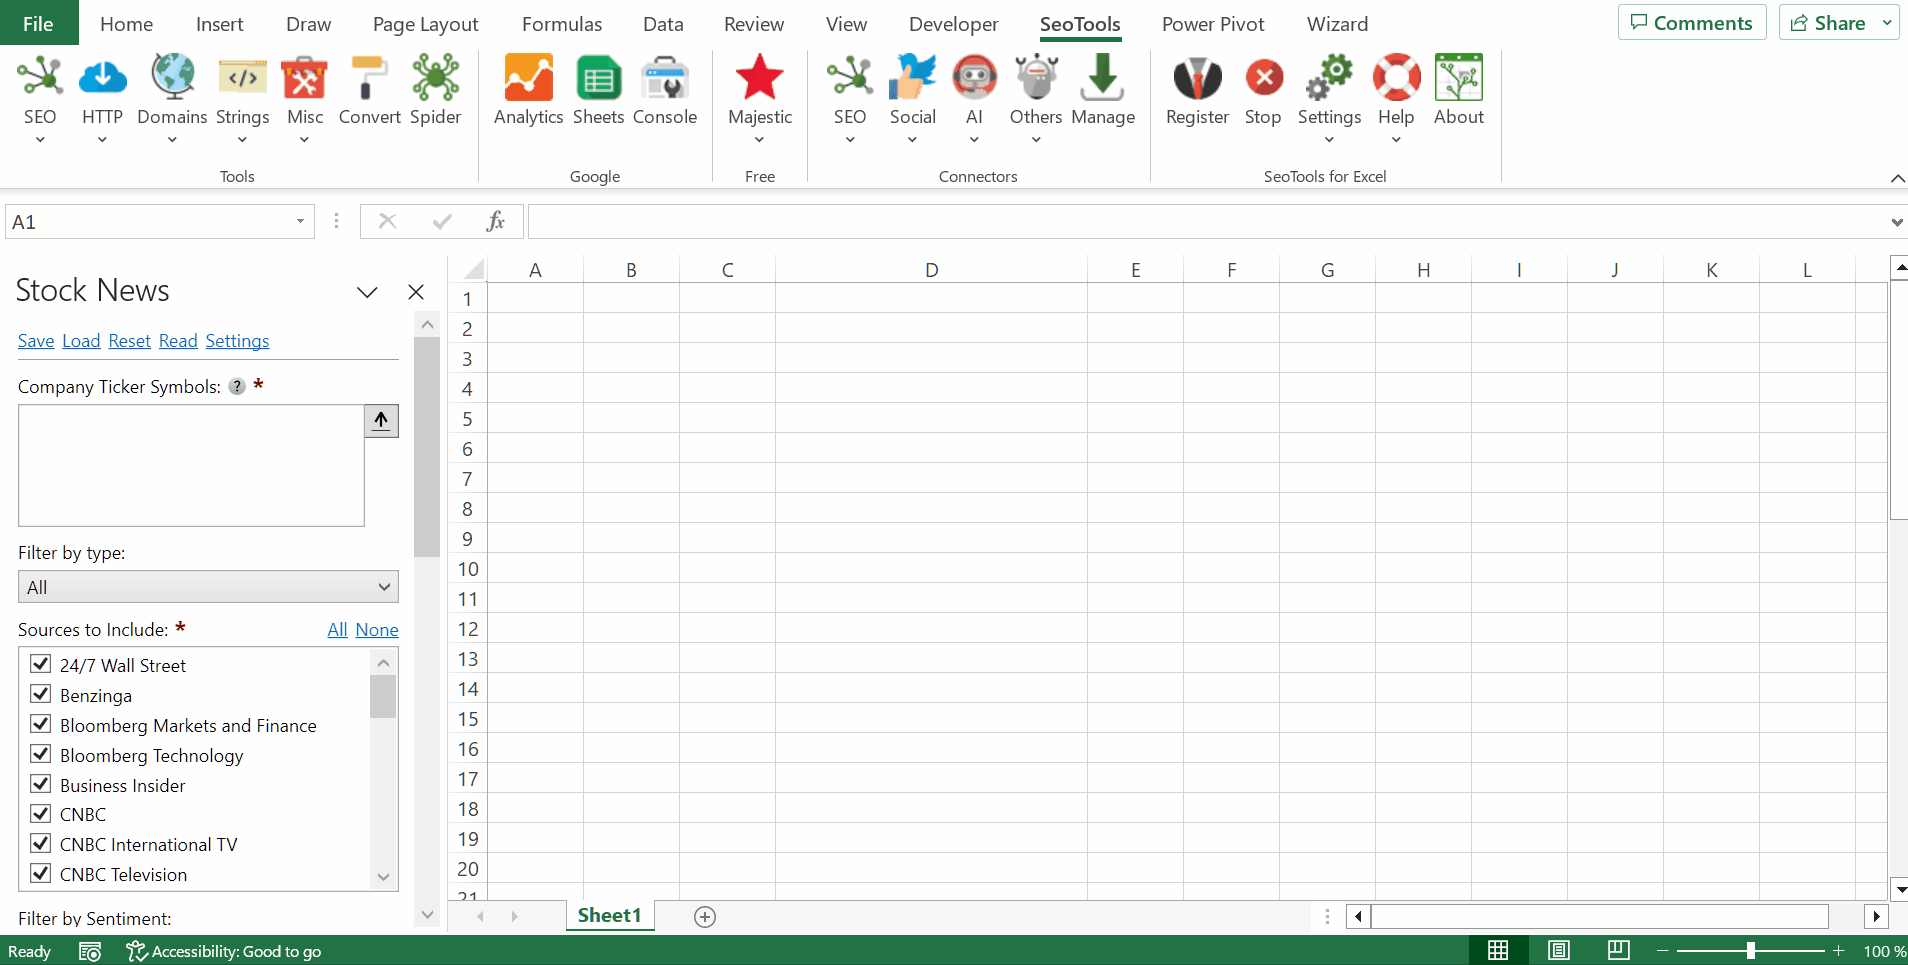The image size is (1908, 965).
Task: Uncheck the Business Insider source
Action: [41, 784]
